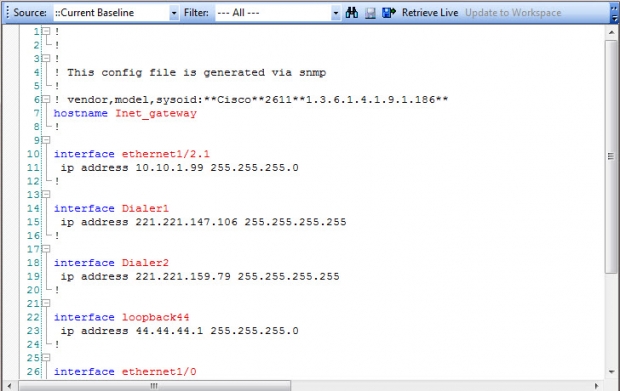Click the Retrieve Live disk-arrow icon
The width and height of the screenshot is (620, 391).
tap(389, 13)
